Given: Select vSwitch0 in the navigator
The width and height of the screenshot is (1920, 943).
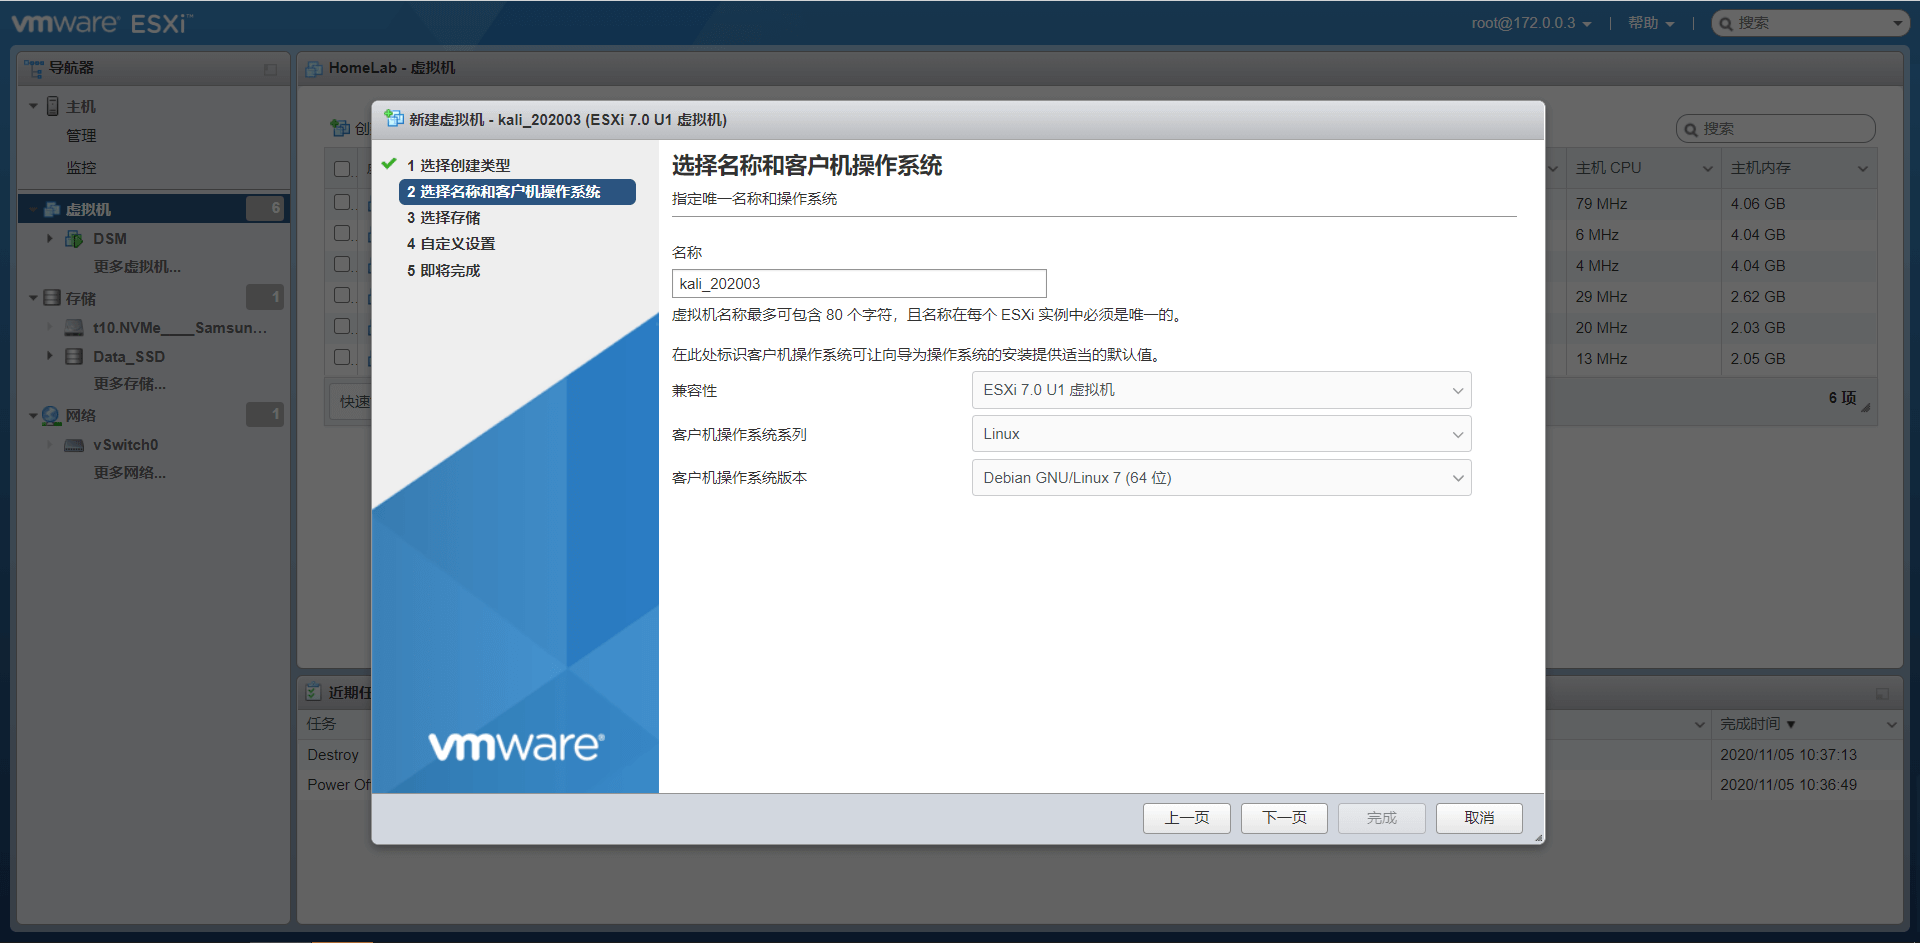Looking at the screenshot, I should click(125, 445).
